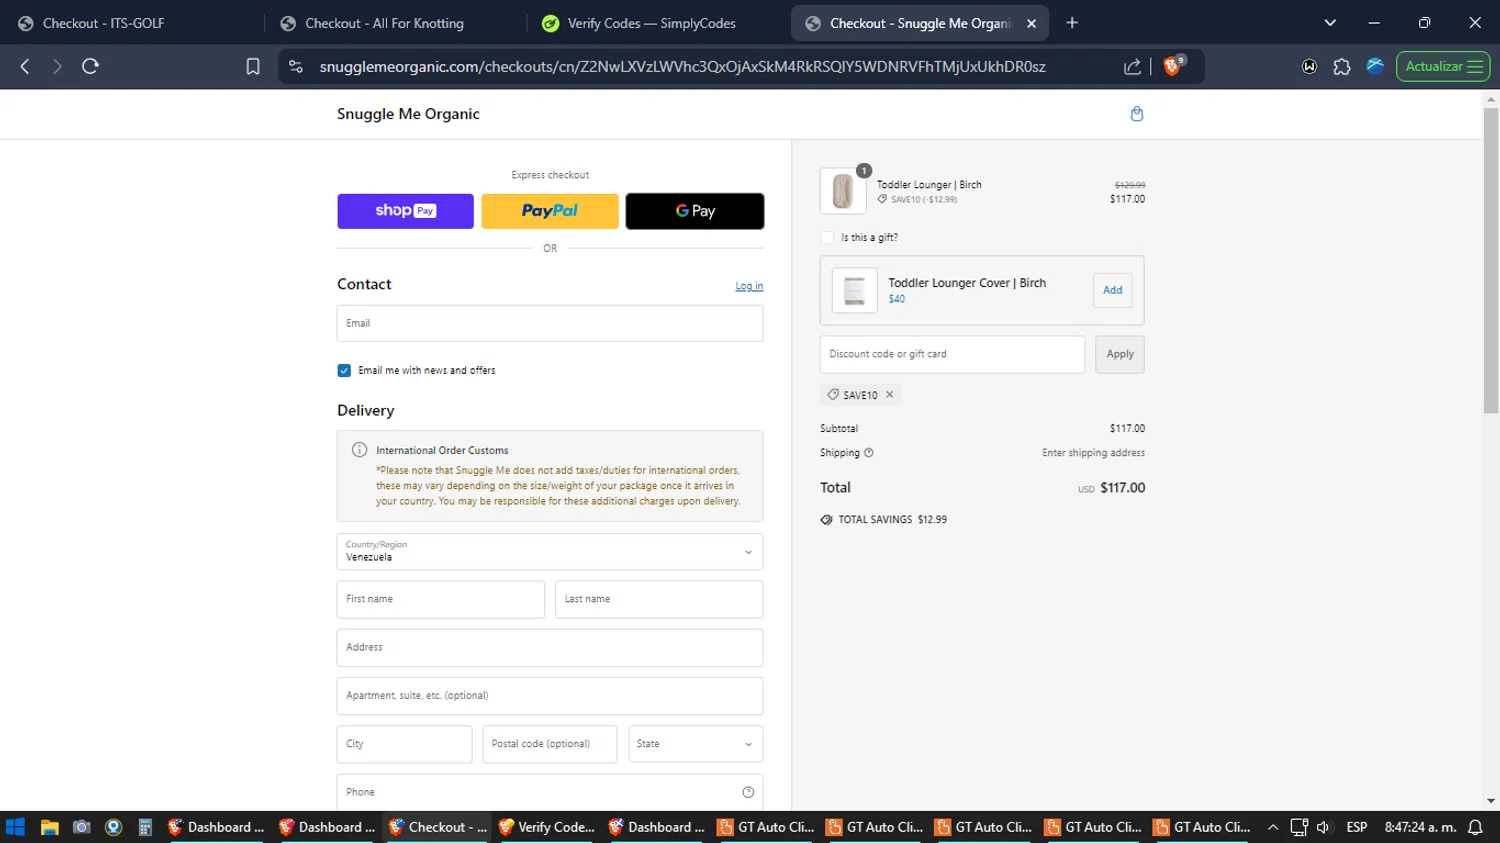The width and height of the screenshot is (1500, 843).
Task: Open the extensions puzzle icon
Action: coord(1342,67)
